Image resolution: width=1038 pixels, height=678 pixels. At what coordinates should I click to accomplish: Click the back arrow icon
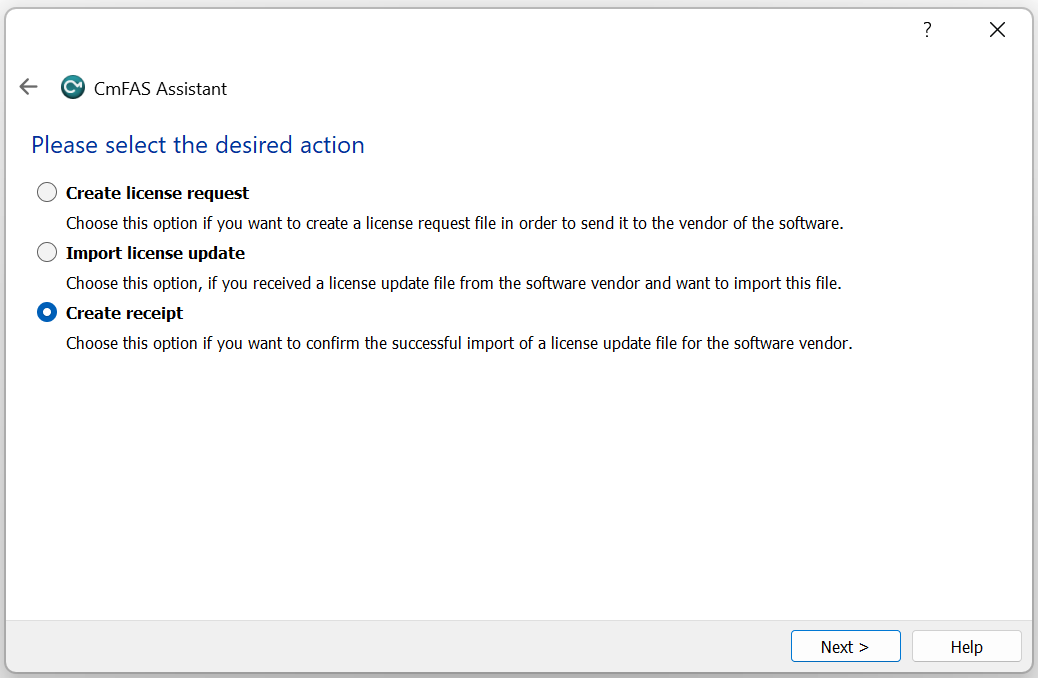tap(28, 87)
